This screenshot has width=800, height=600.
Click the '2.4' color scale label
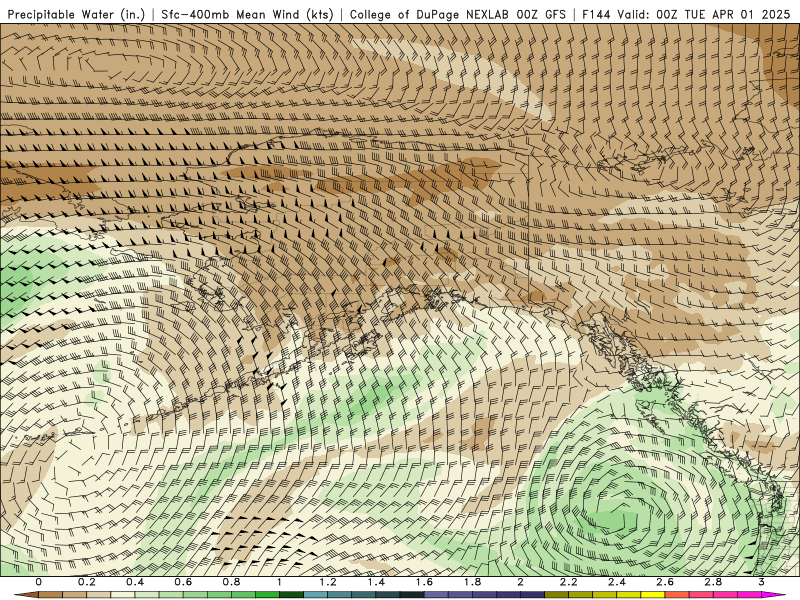click(617, 582)
